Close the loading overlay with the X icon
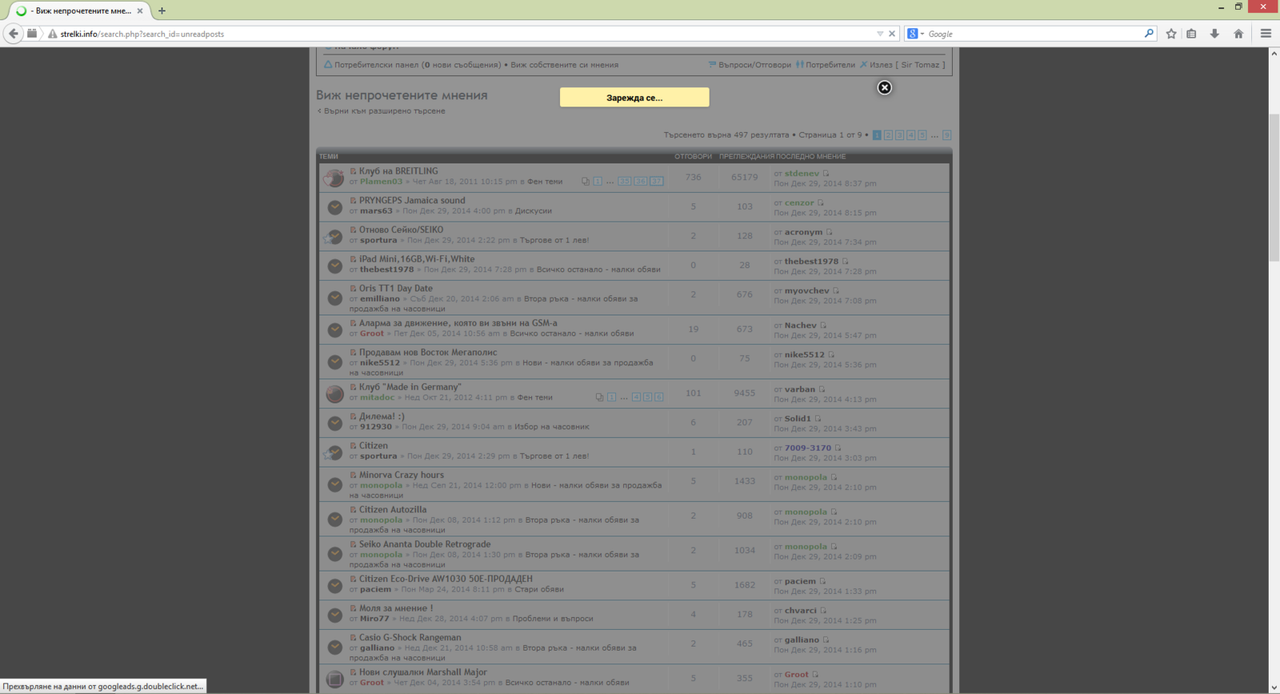This screenshot has height=694, width=1280. click(884, 87)
